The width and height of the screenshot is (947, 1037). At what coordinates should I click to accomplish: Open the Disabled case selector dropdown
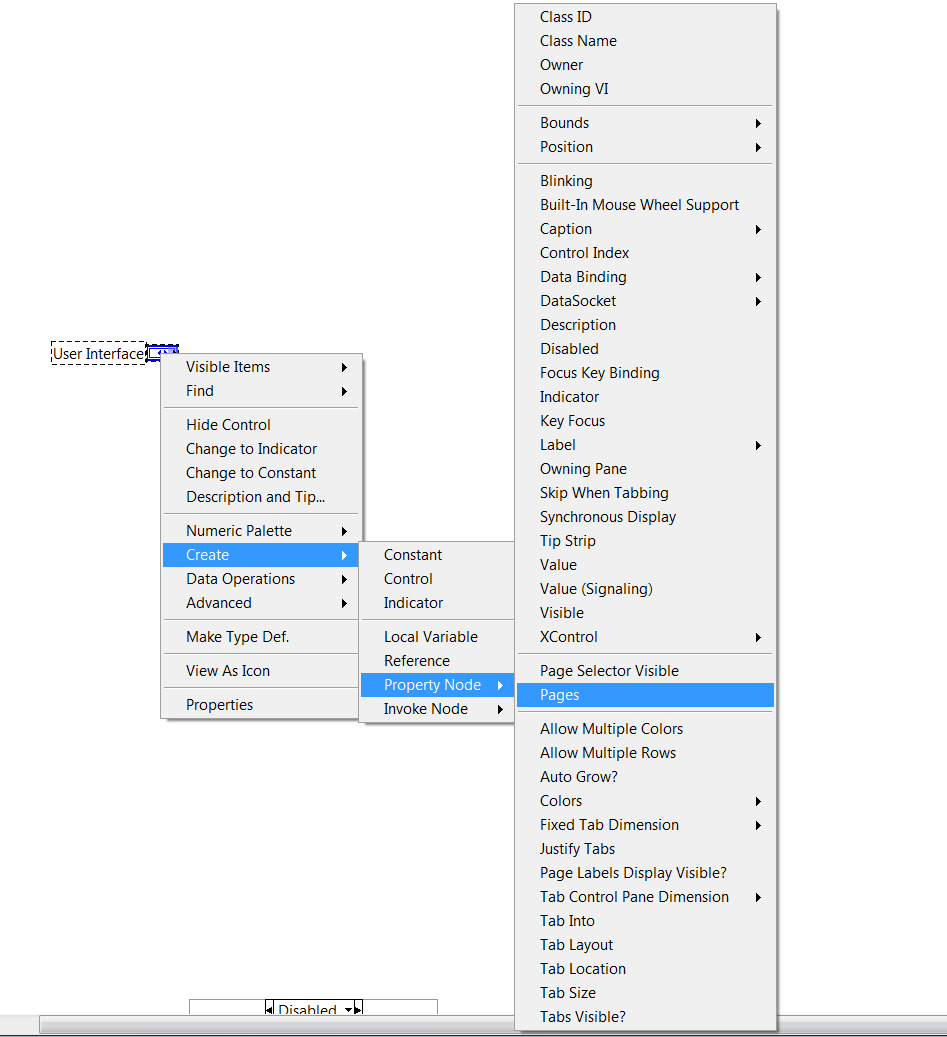(x=348, y=1010)
